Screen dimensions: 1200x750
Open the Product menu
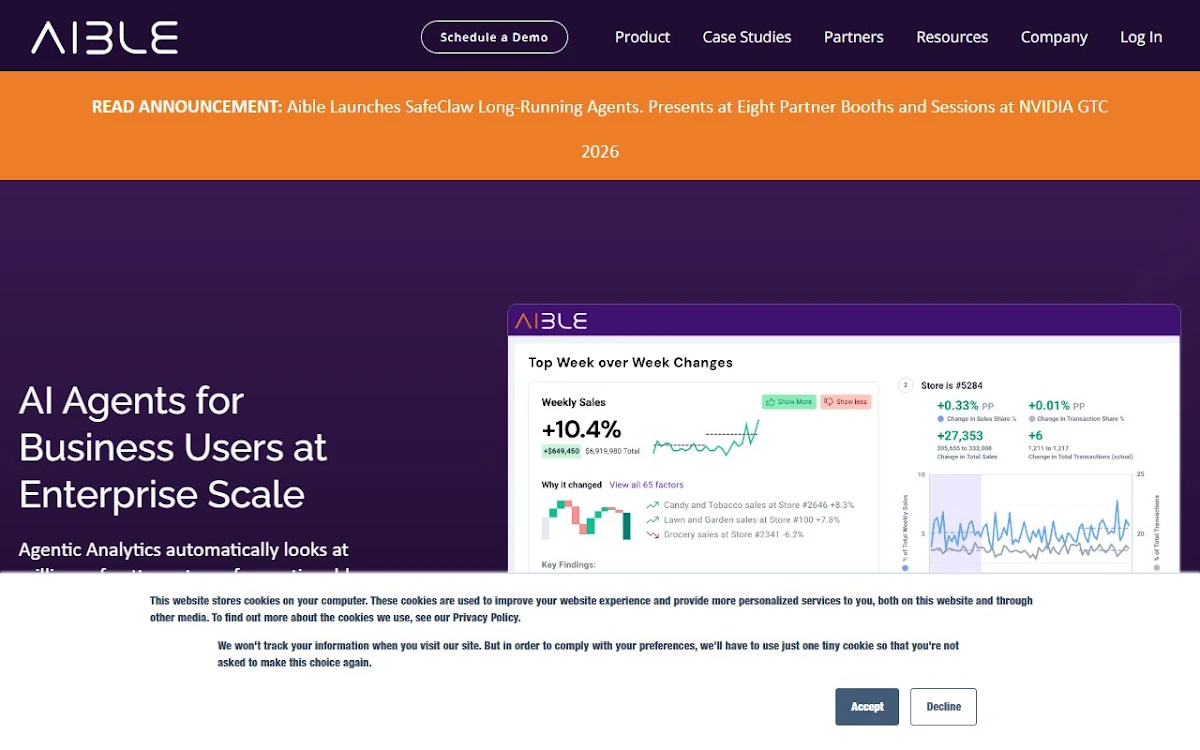[642, 37]
